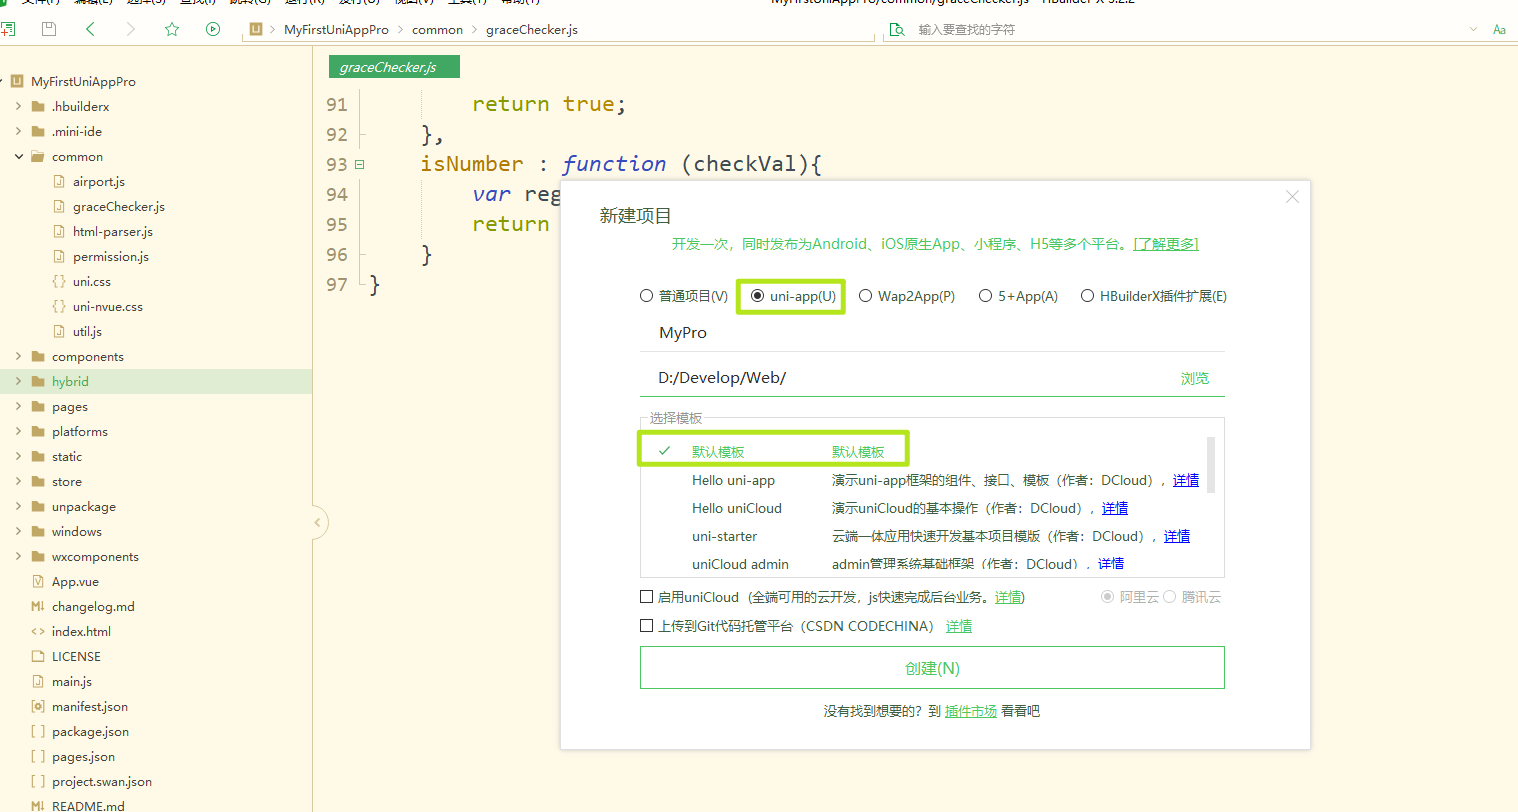
Task: Open the 详情 link for uni-starter
Action: pos(1177,536)
